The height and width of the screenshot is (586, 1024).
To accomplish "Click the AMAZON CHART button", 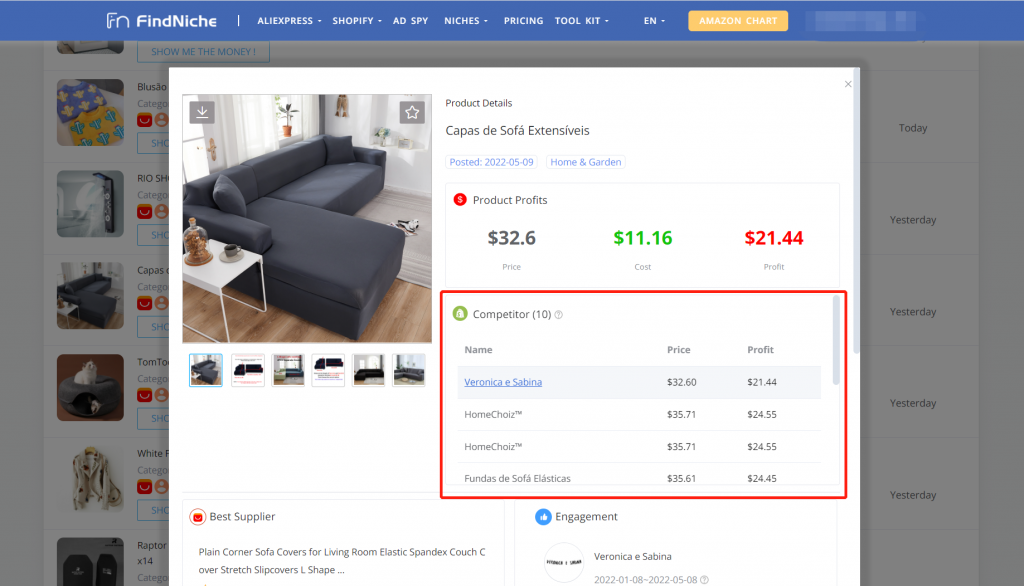I will click(x=738, y=21).
